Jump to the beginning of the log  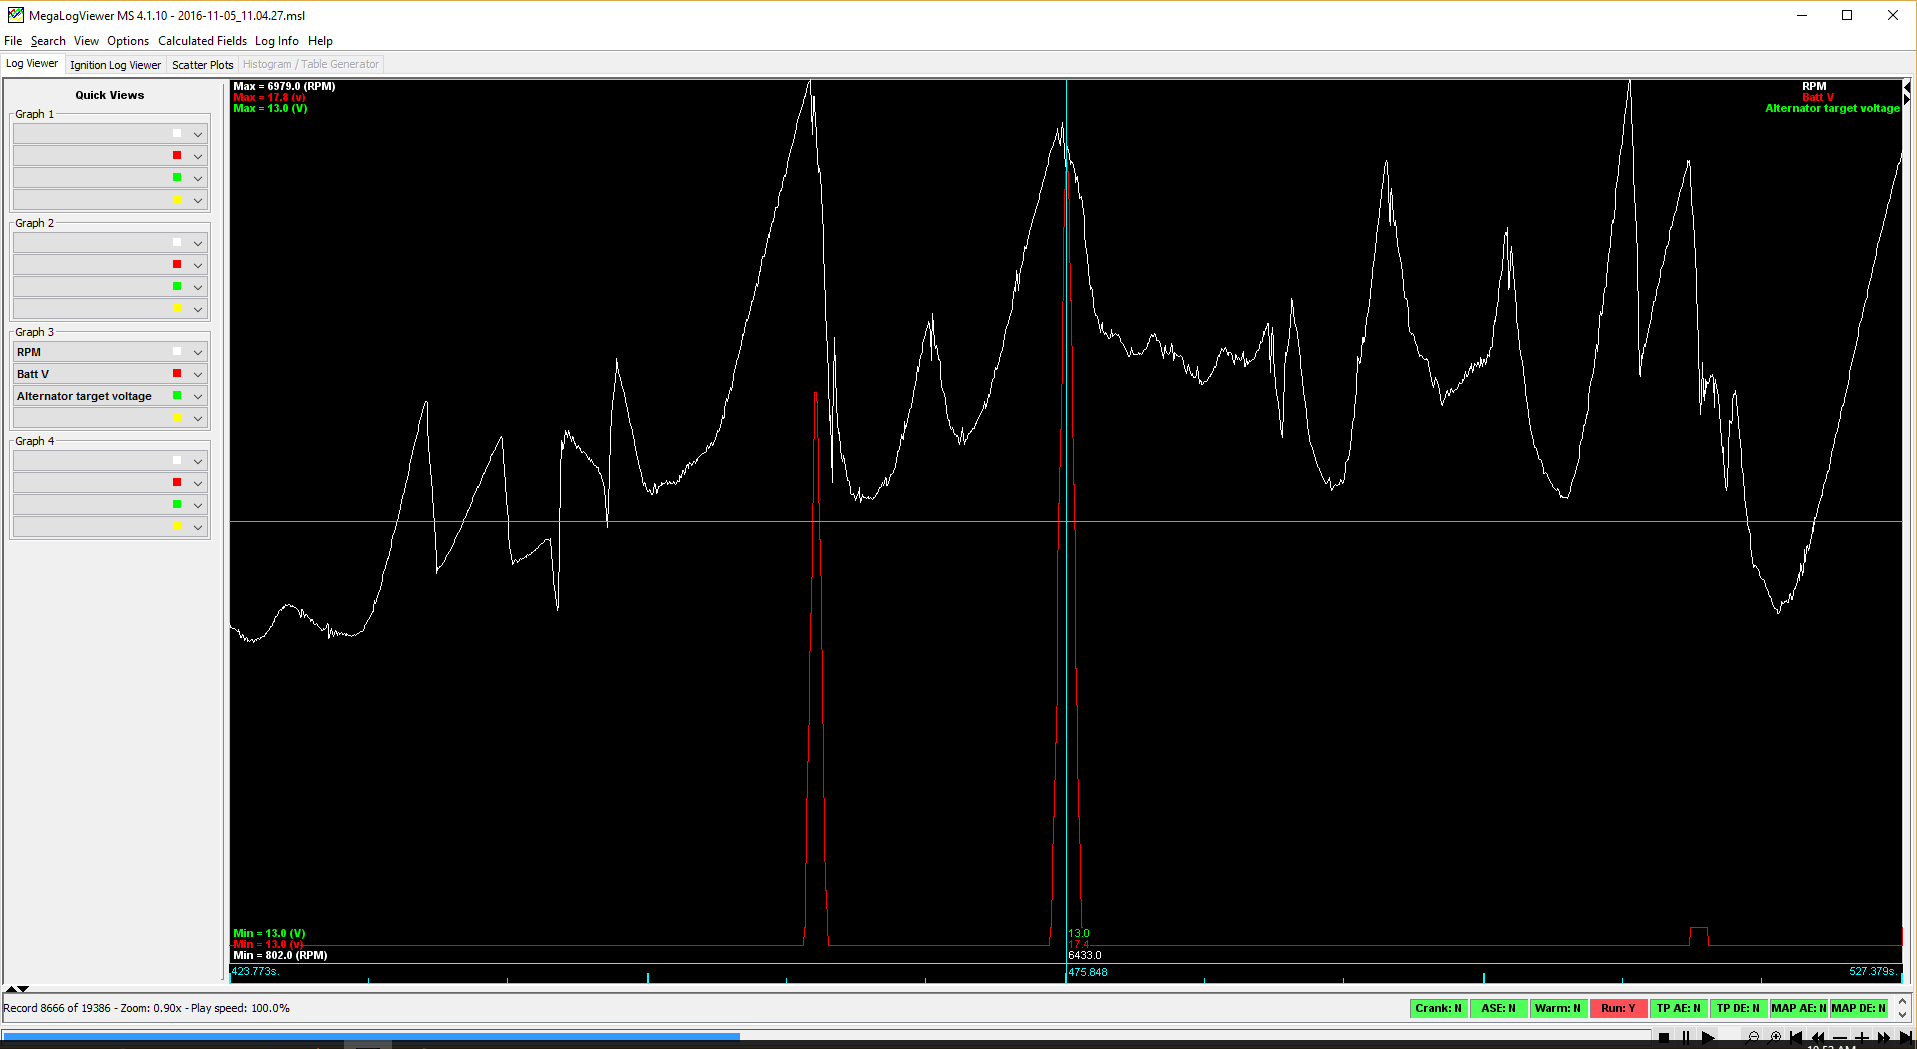1797,1038
